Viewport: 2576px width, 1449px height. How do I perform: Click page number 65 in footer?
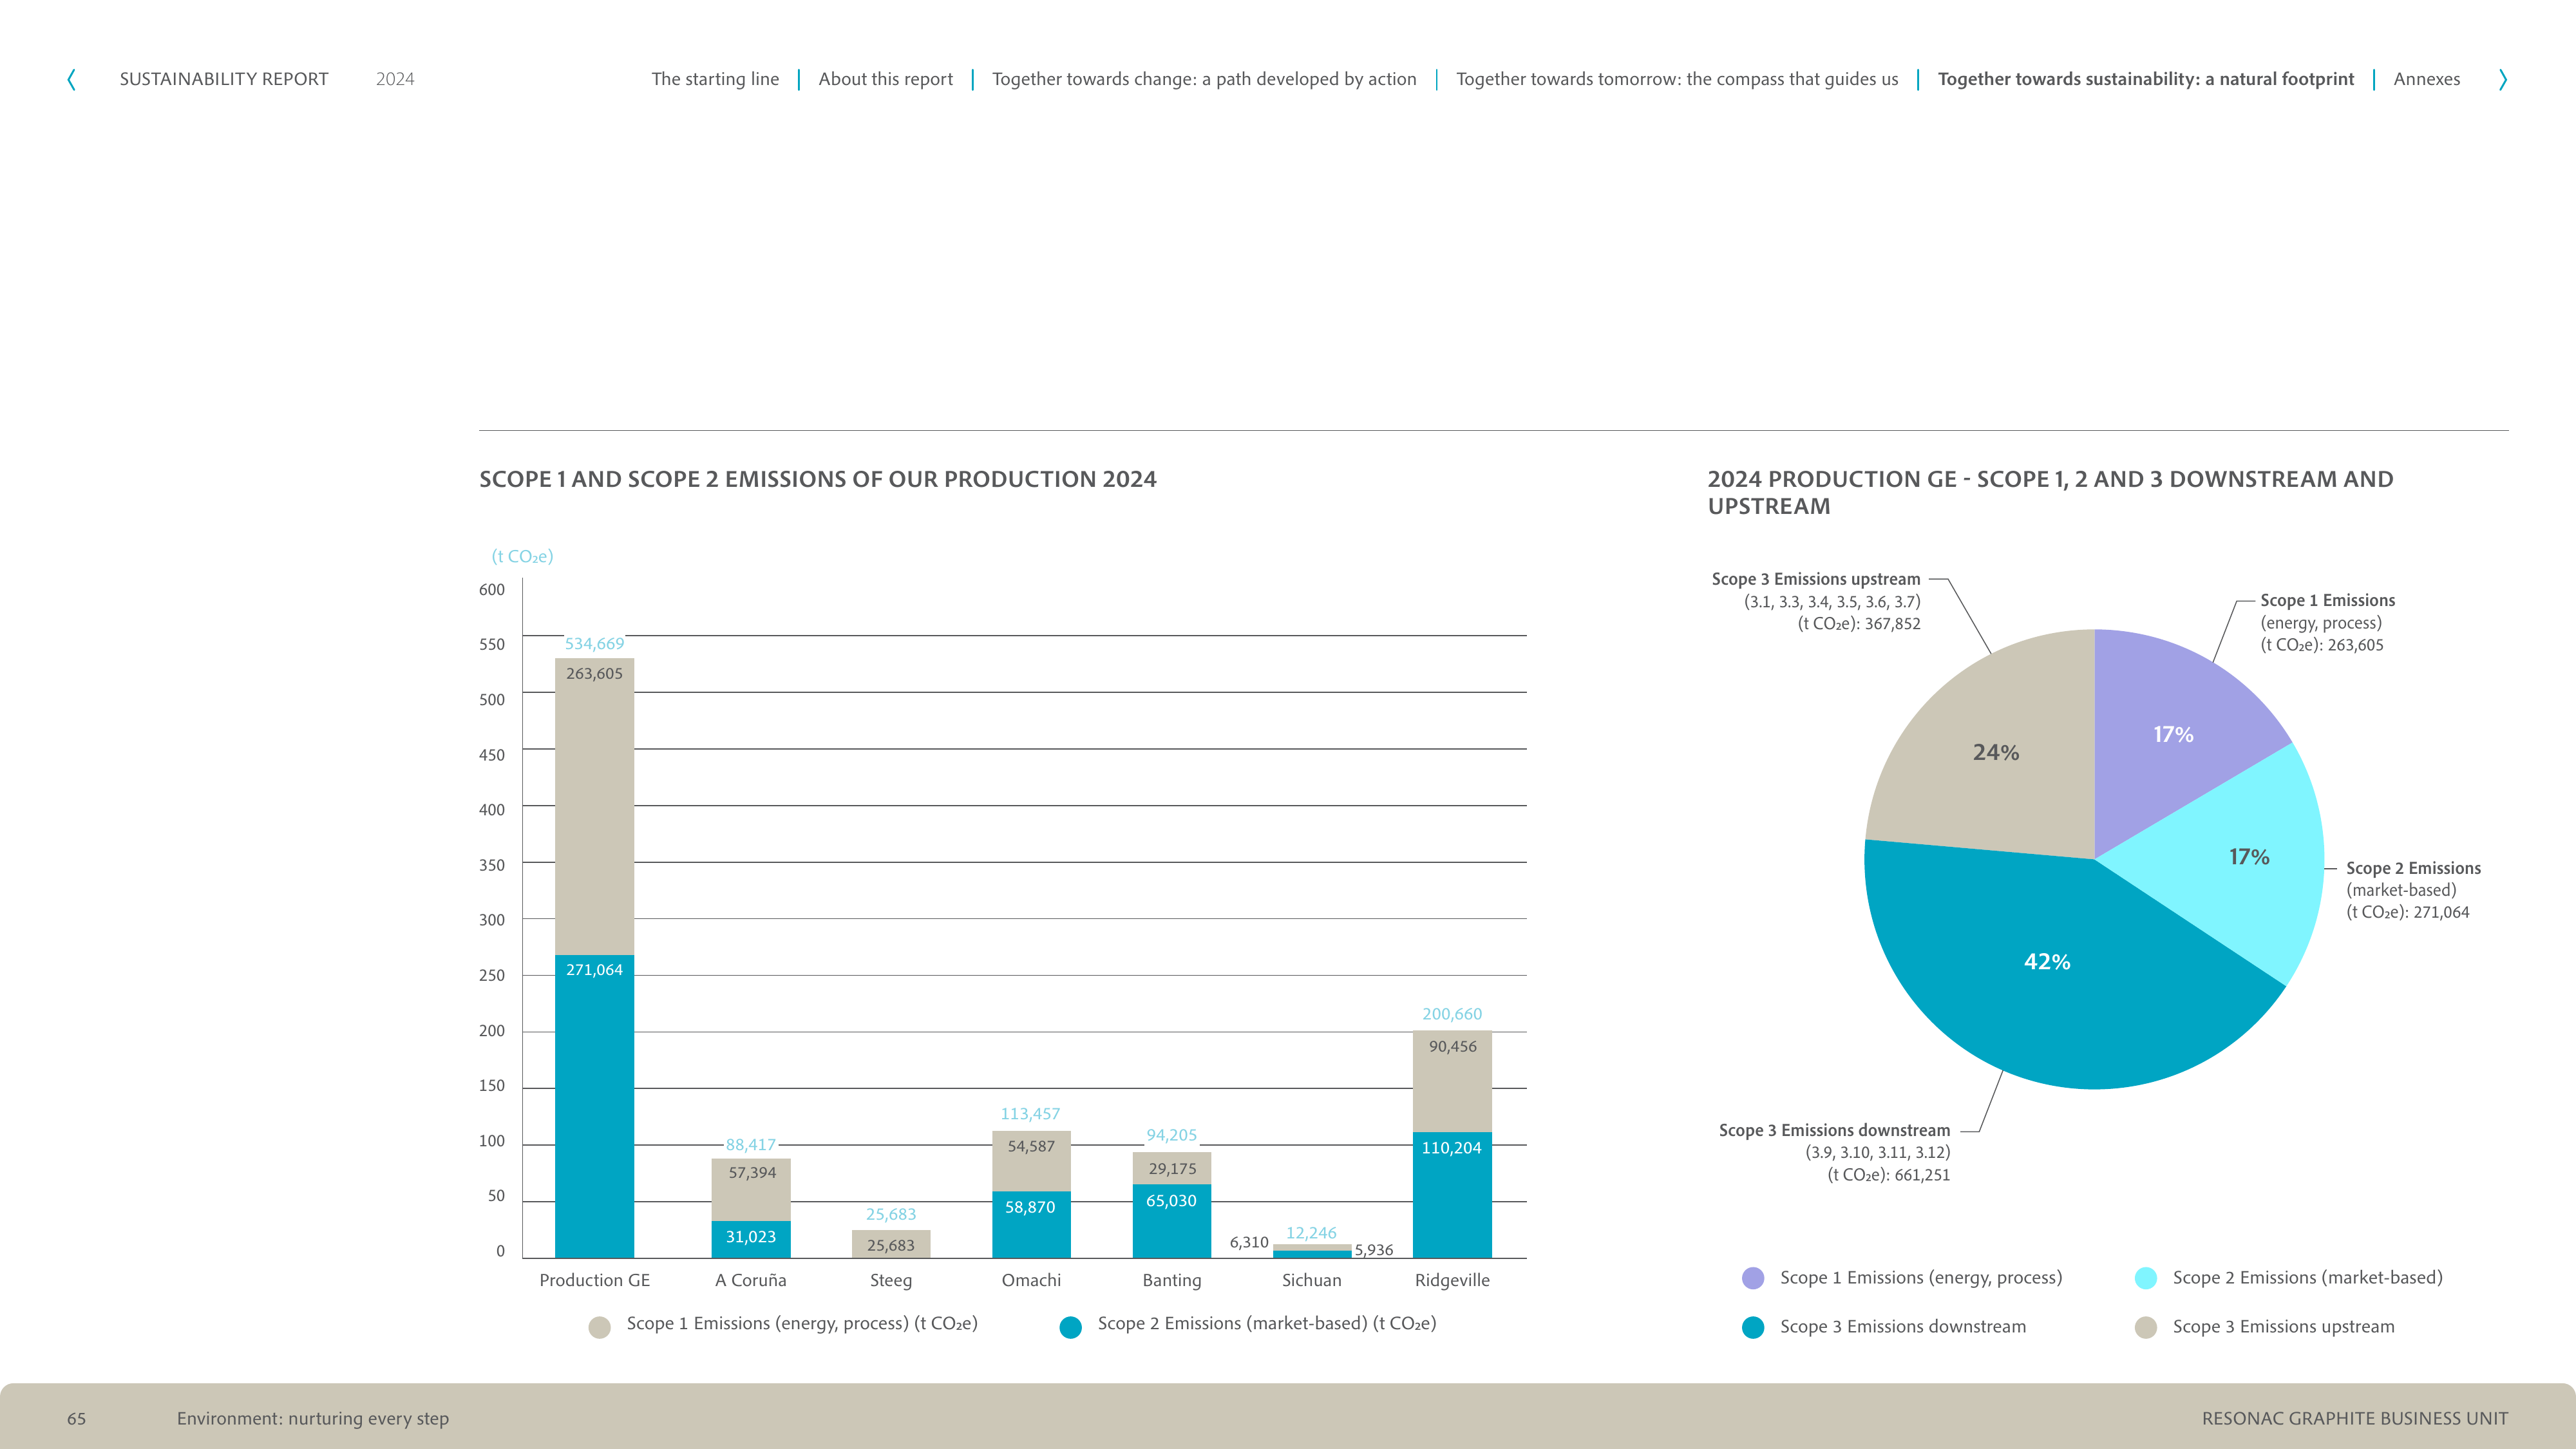(76, 1419)
